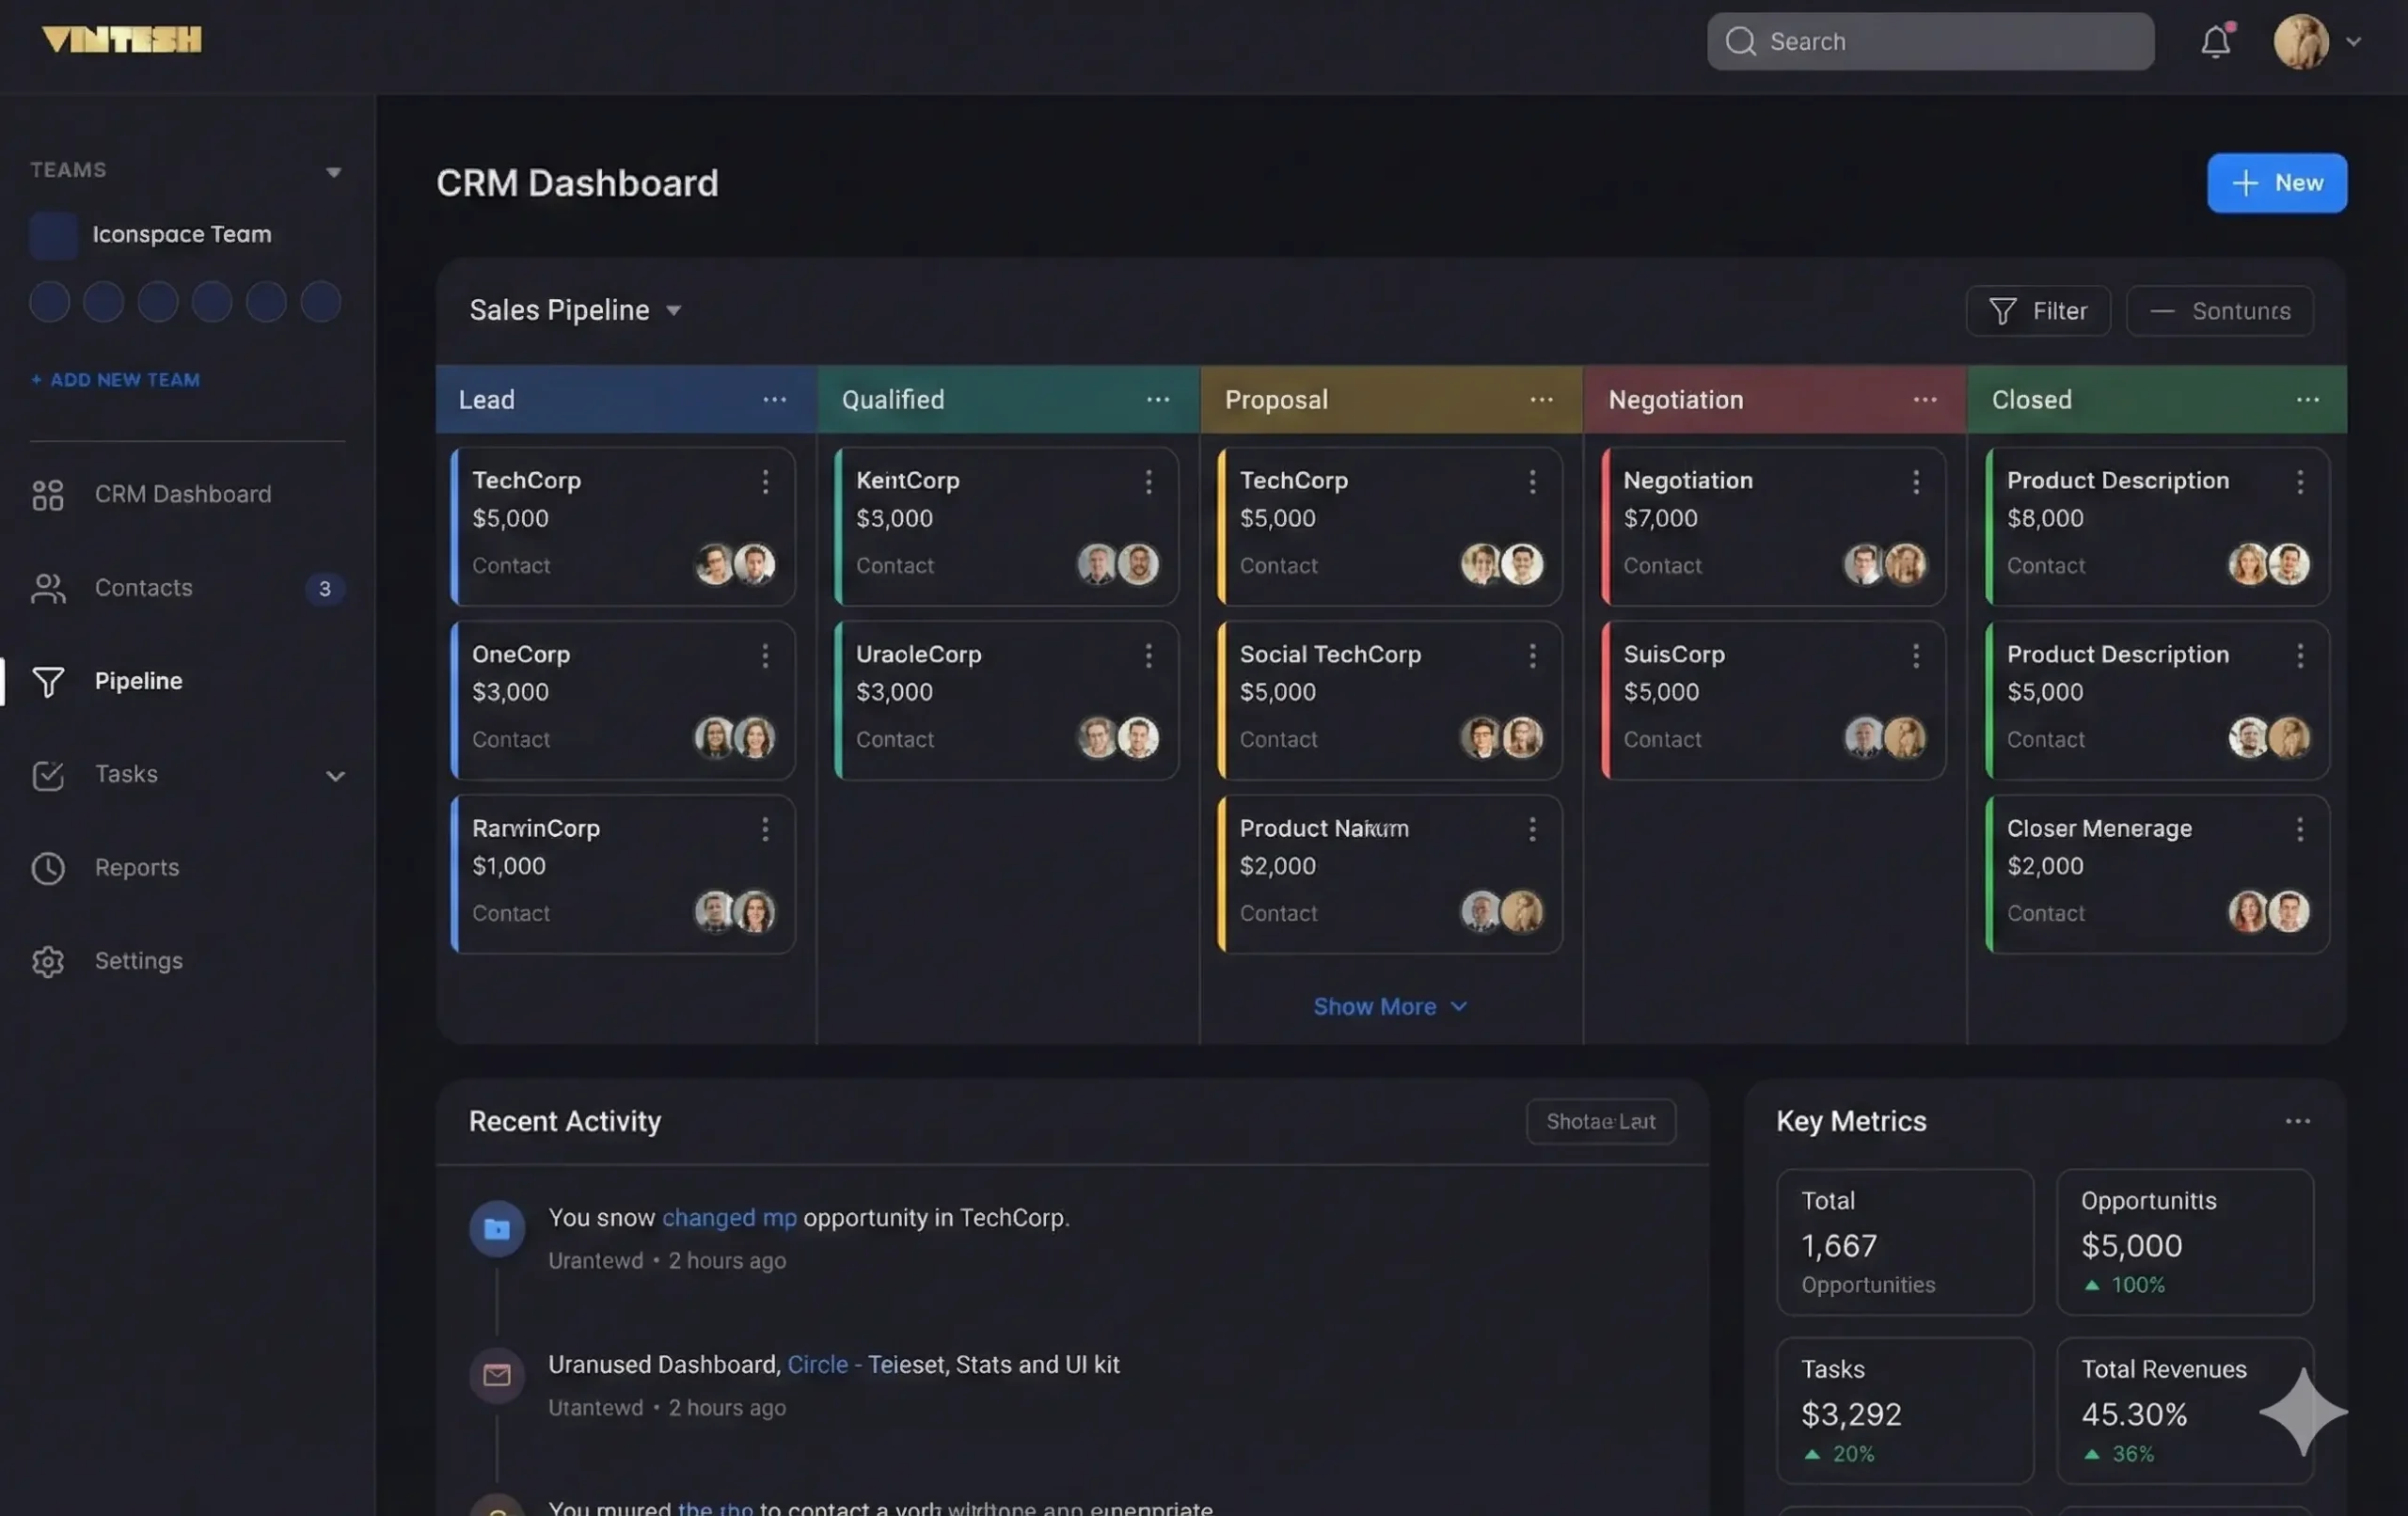Expand the Tasks submenu chevron

(x=335, y=776)
